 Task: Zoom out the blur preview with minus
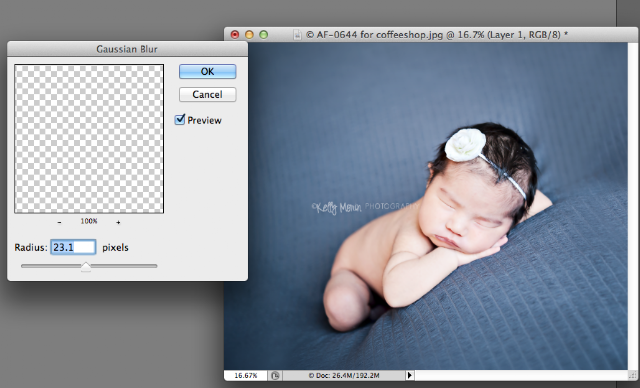(60, 222)
